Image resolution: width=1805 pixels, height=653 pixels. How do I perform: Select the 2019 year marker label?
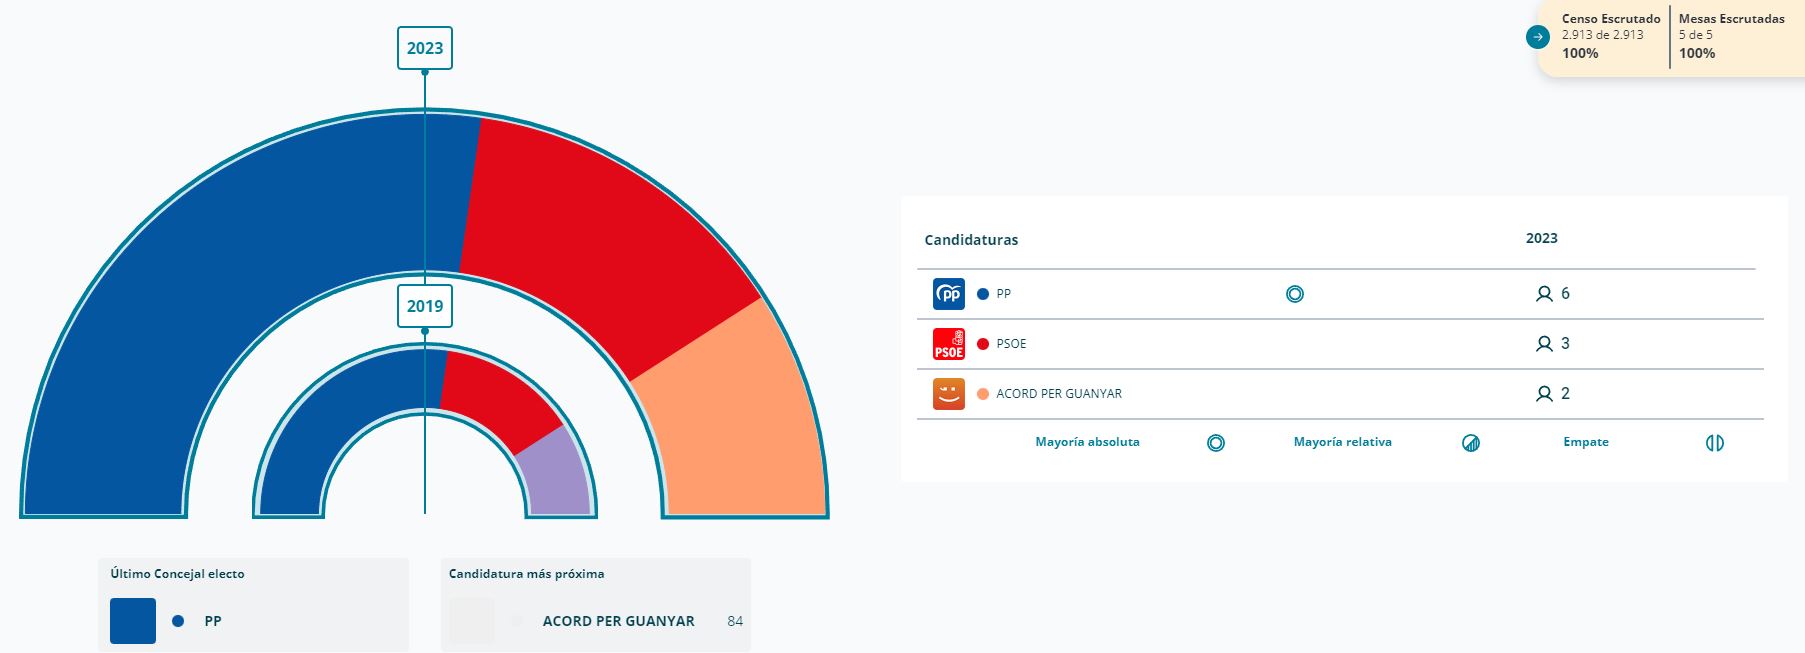(425, 306)
